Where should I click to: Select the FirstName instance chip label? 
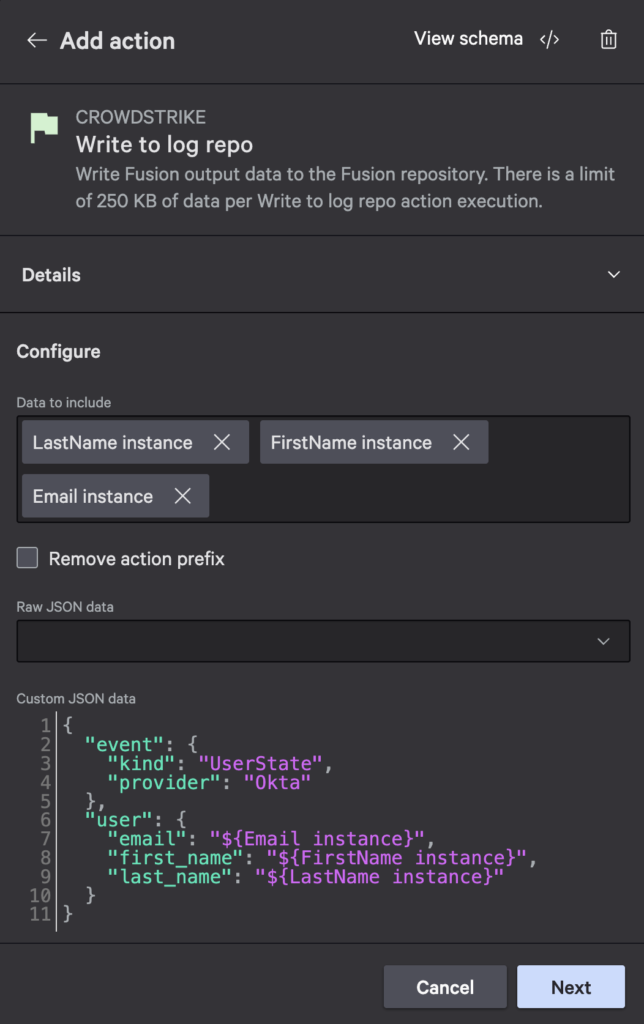tap(351, 443)
